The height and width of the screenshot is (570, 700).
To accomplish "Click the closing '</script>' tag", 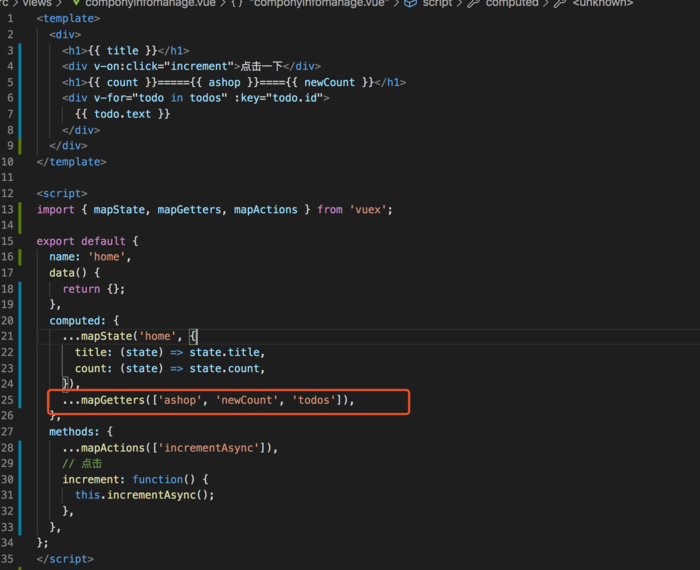I will coord(65,559).
